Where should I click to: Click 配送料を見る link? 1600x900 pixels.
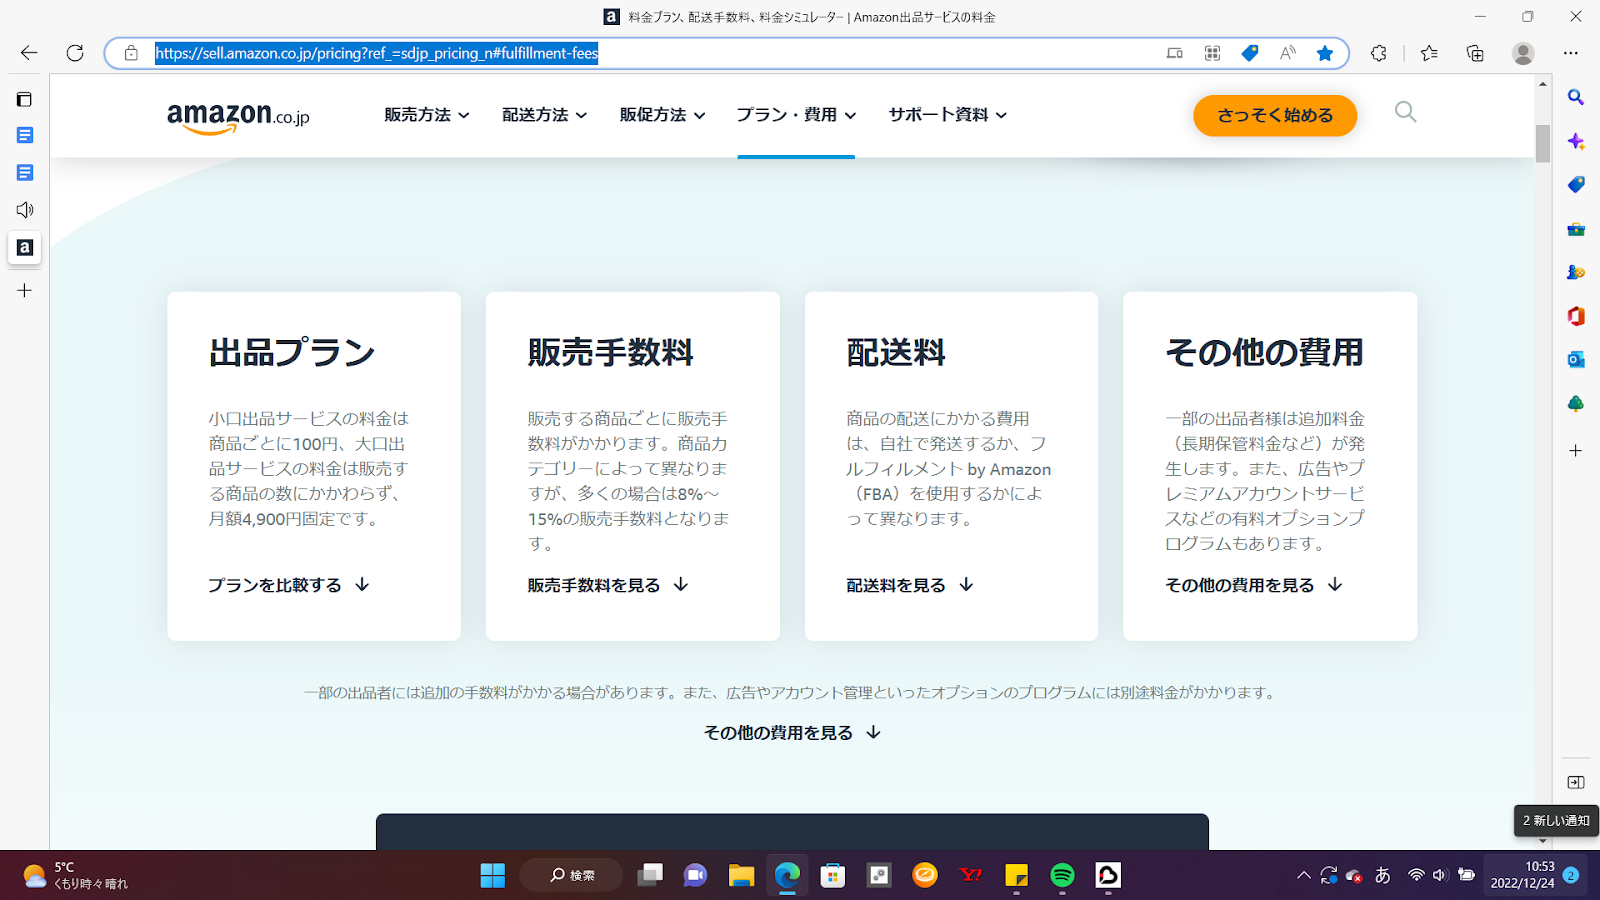coord(910,585)
